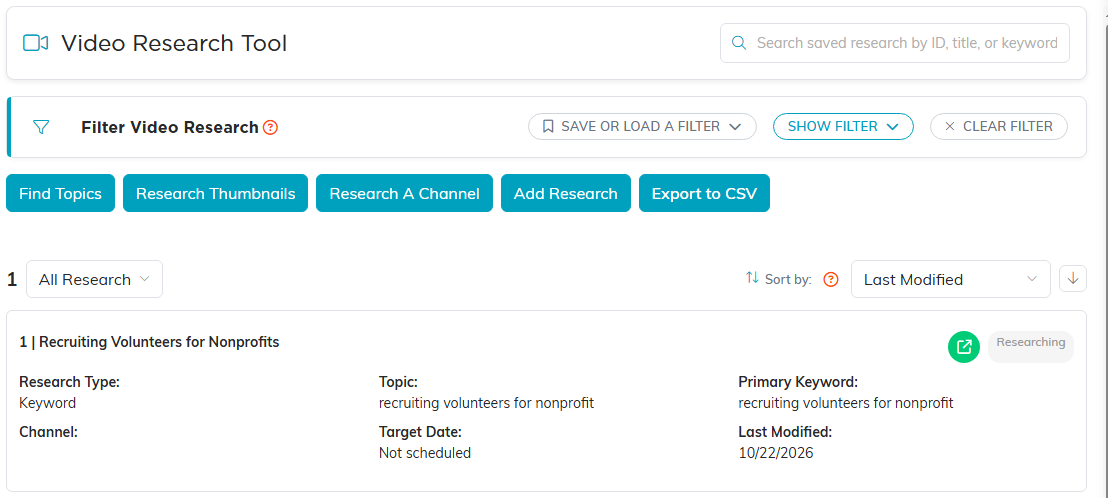The width and height of the screenshot is (1108, 498).
Task: Click the magnifier icon in the search box
Action: 739,43
